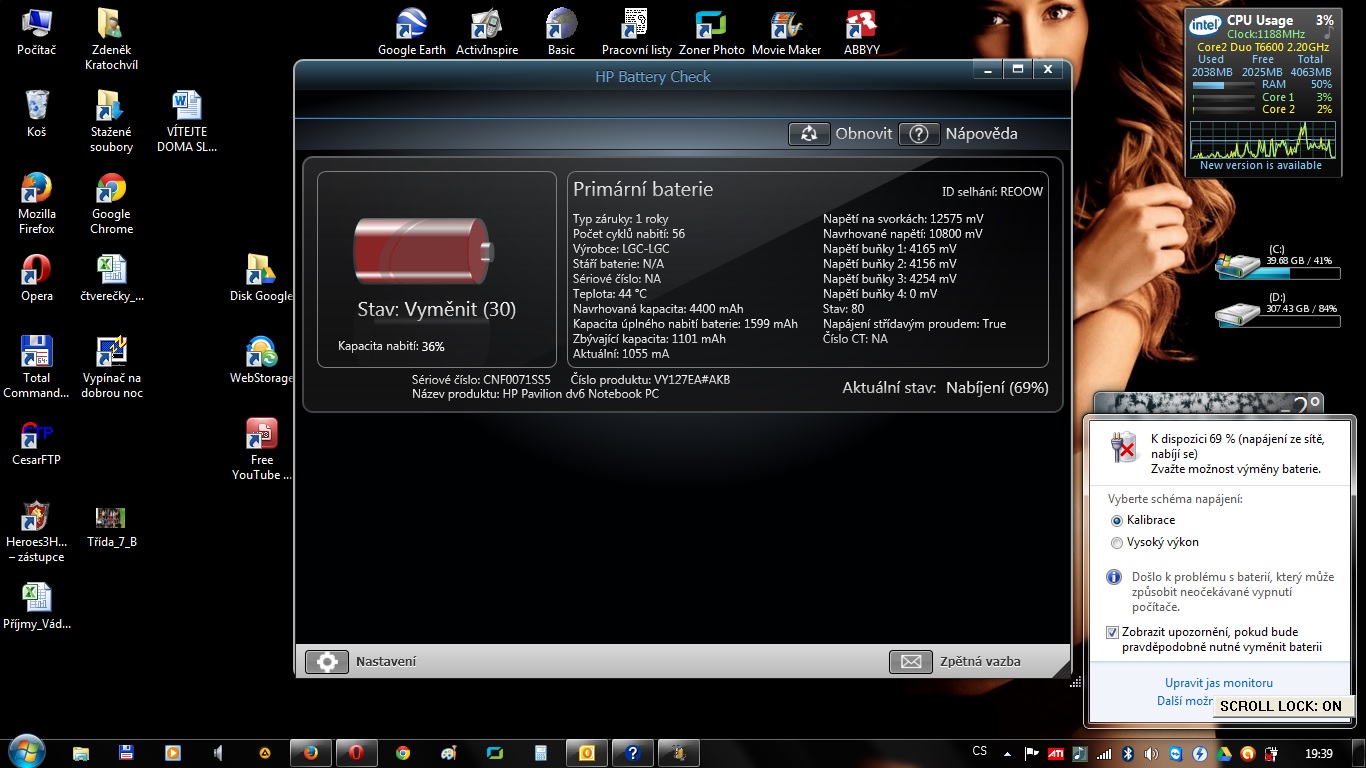Click the Obnovit refresh button
Image resolution: width=1366 pixels, height=768 pixels.
click(809, 134)
